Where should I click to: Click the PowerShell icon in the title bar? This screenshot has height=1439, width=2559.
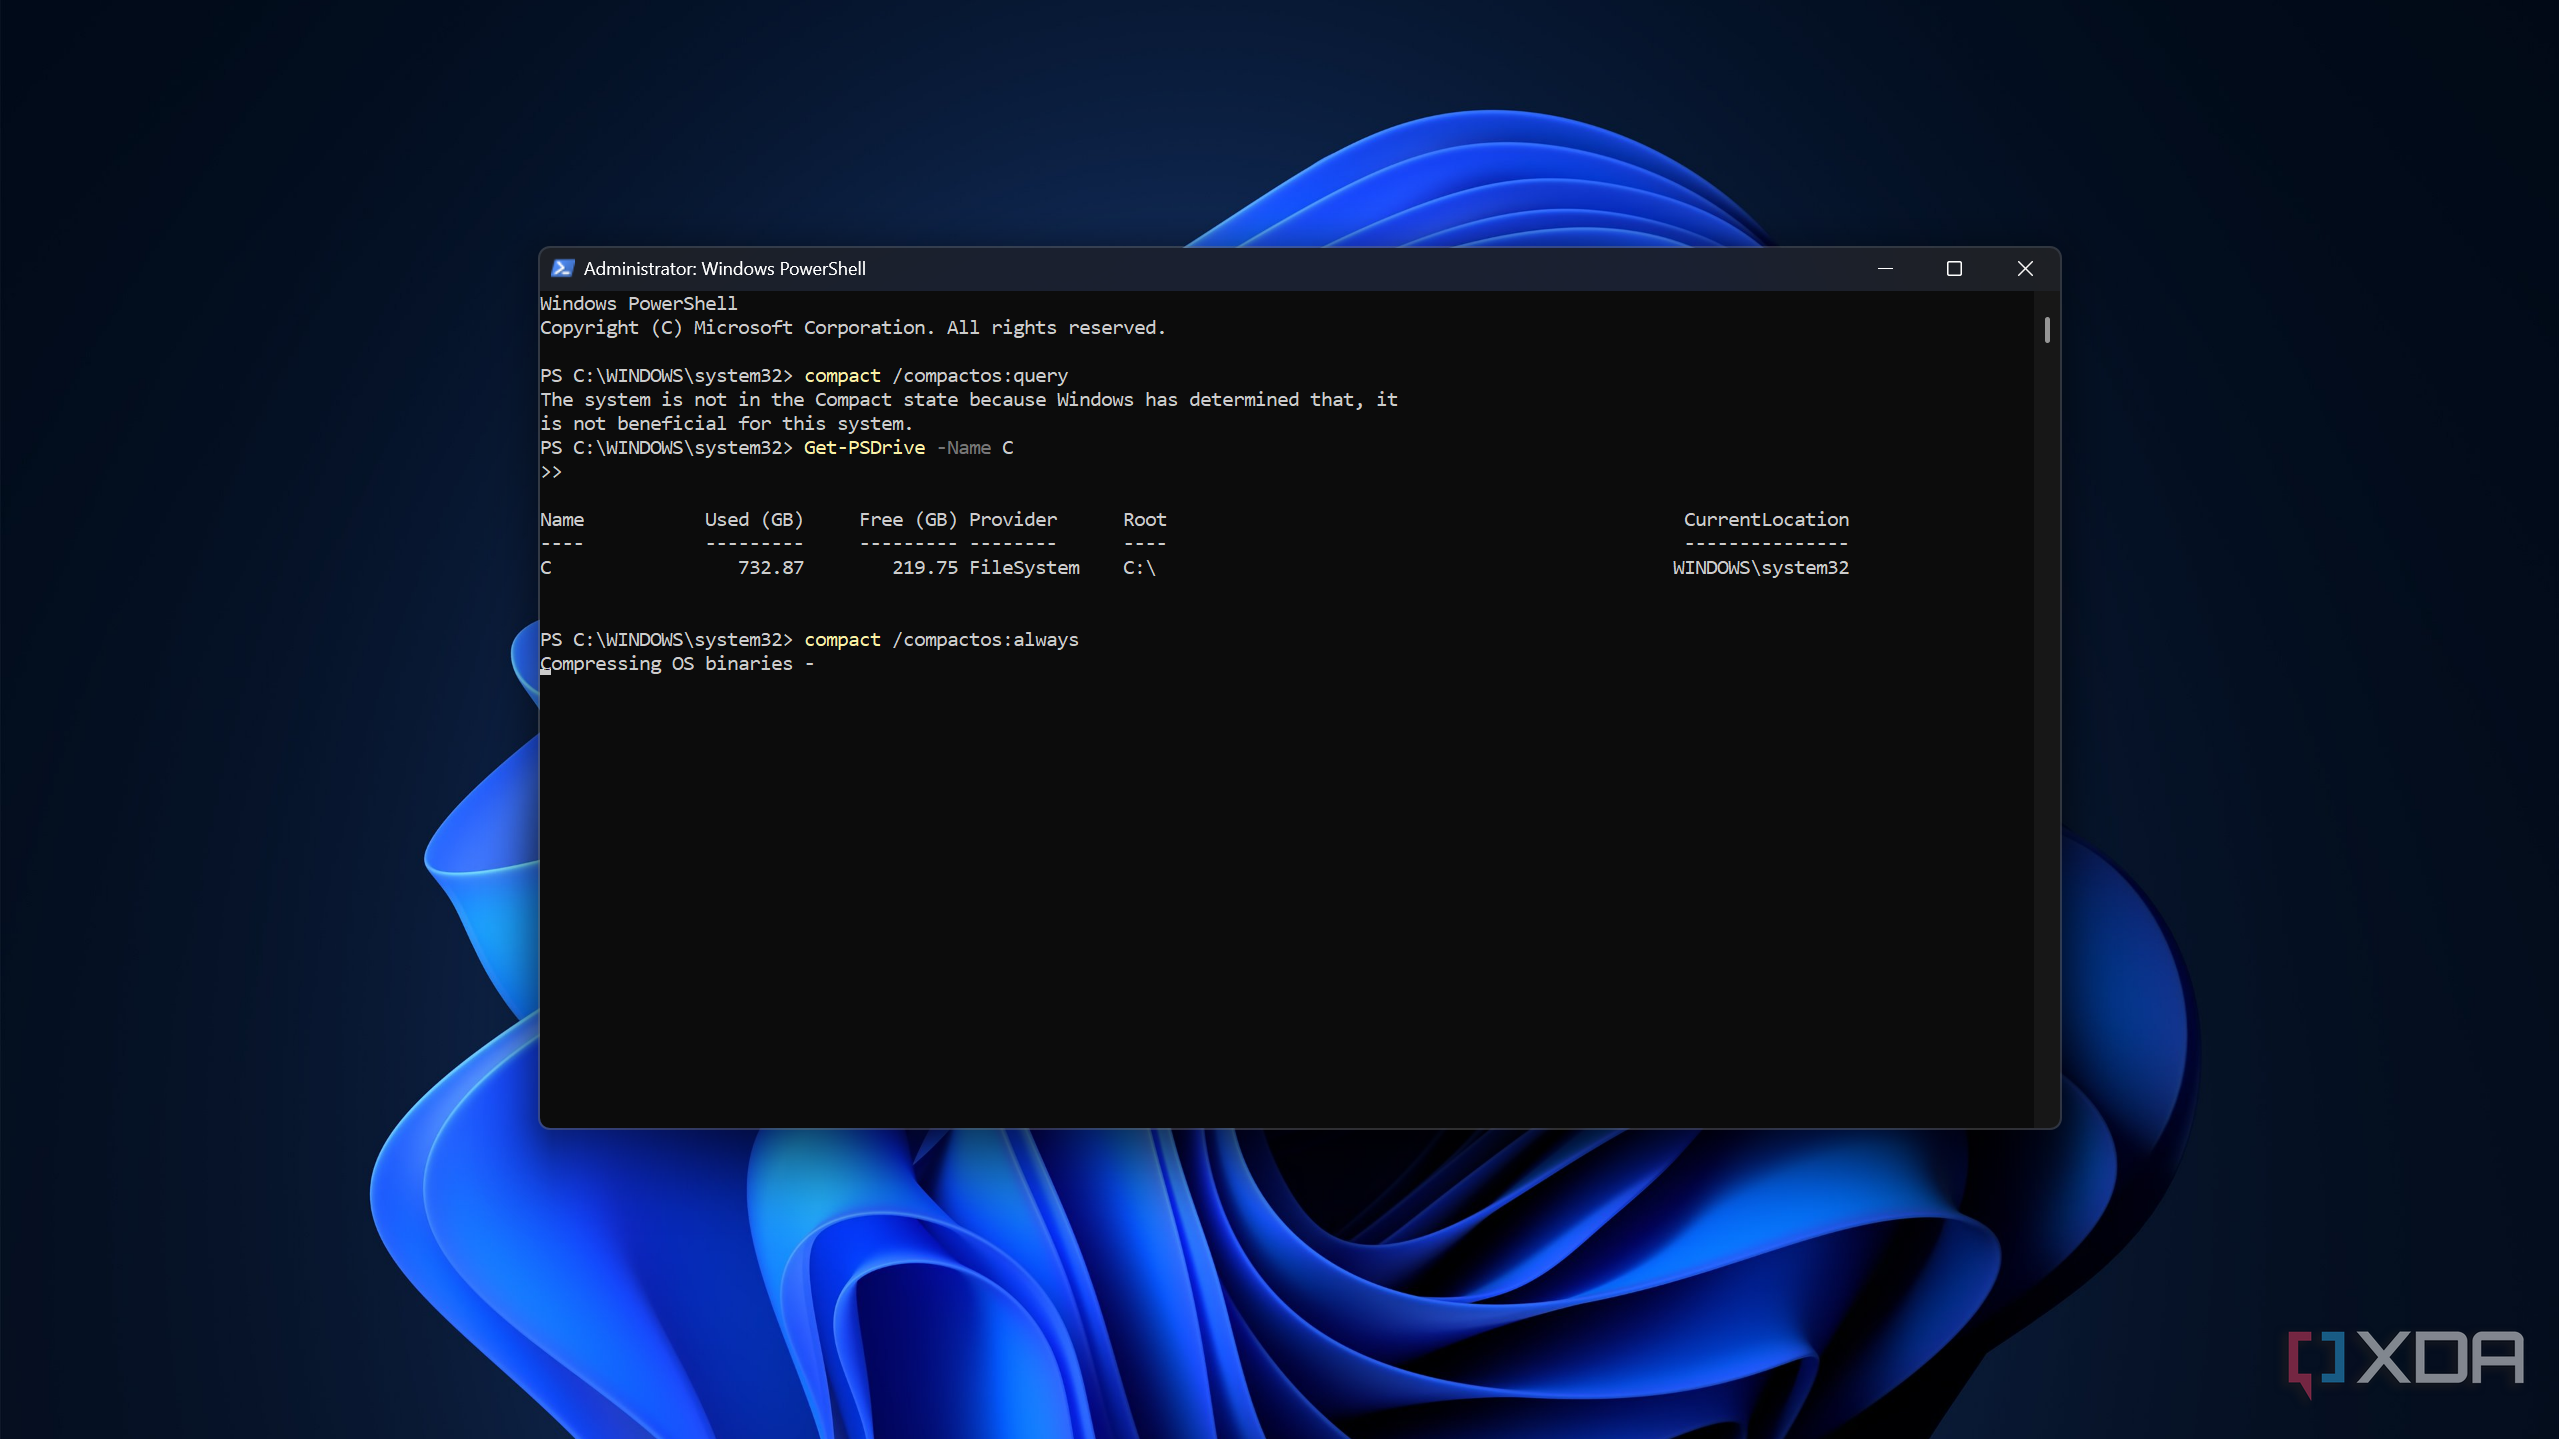563,268
